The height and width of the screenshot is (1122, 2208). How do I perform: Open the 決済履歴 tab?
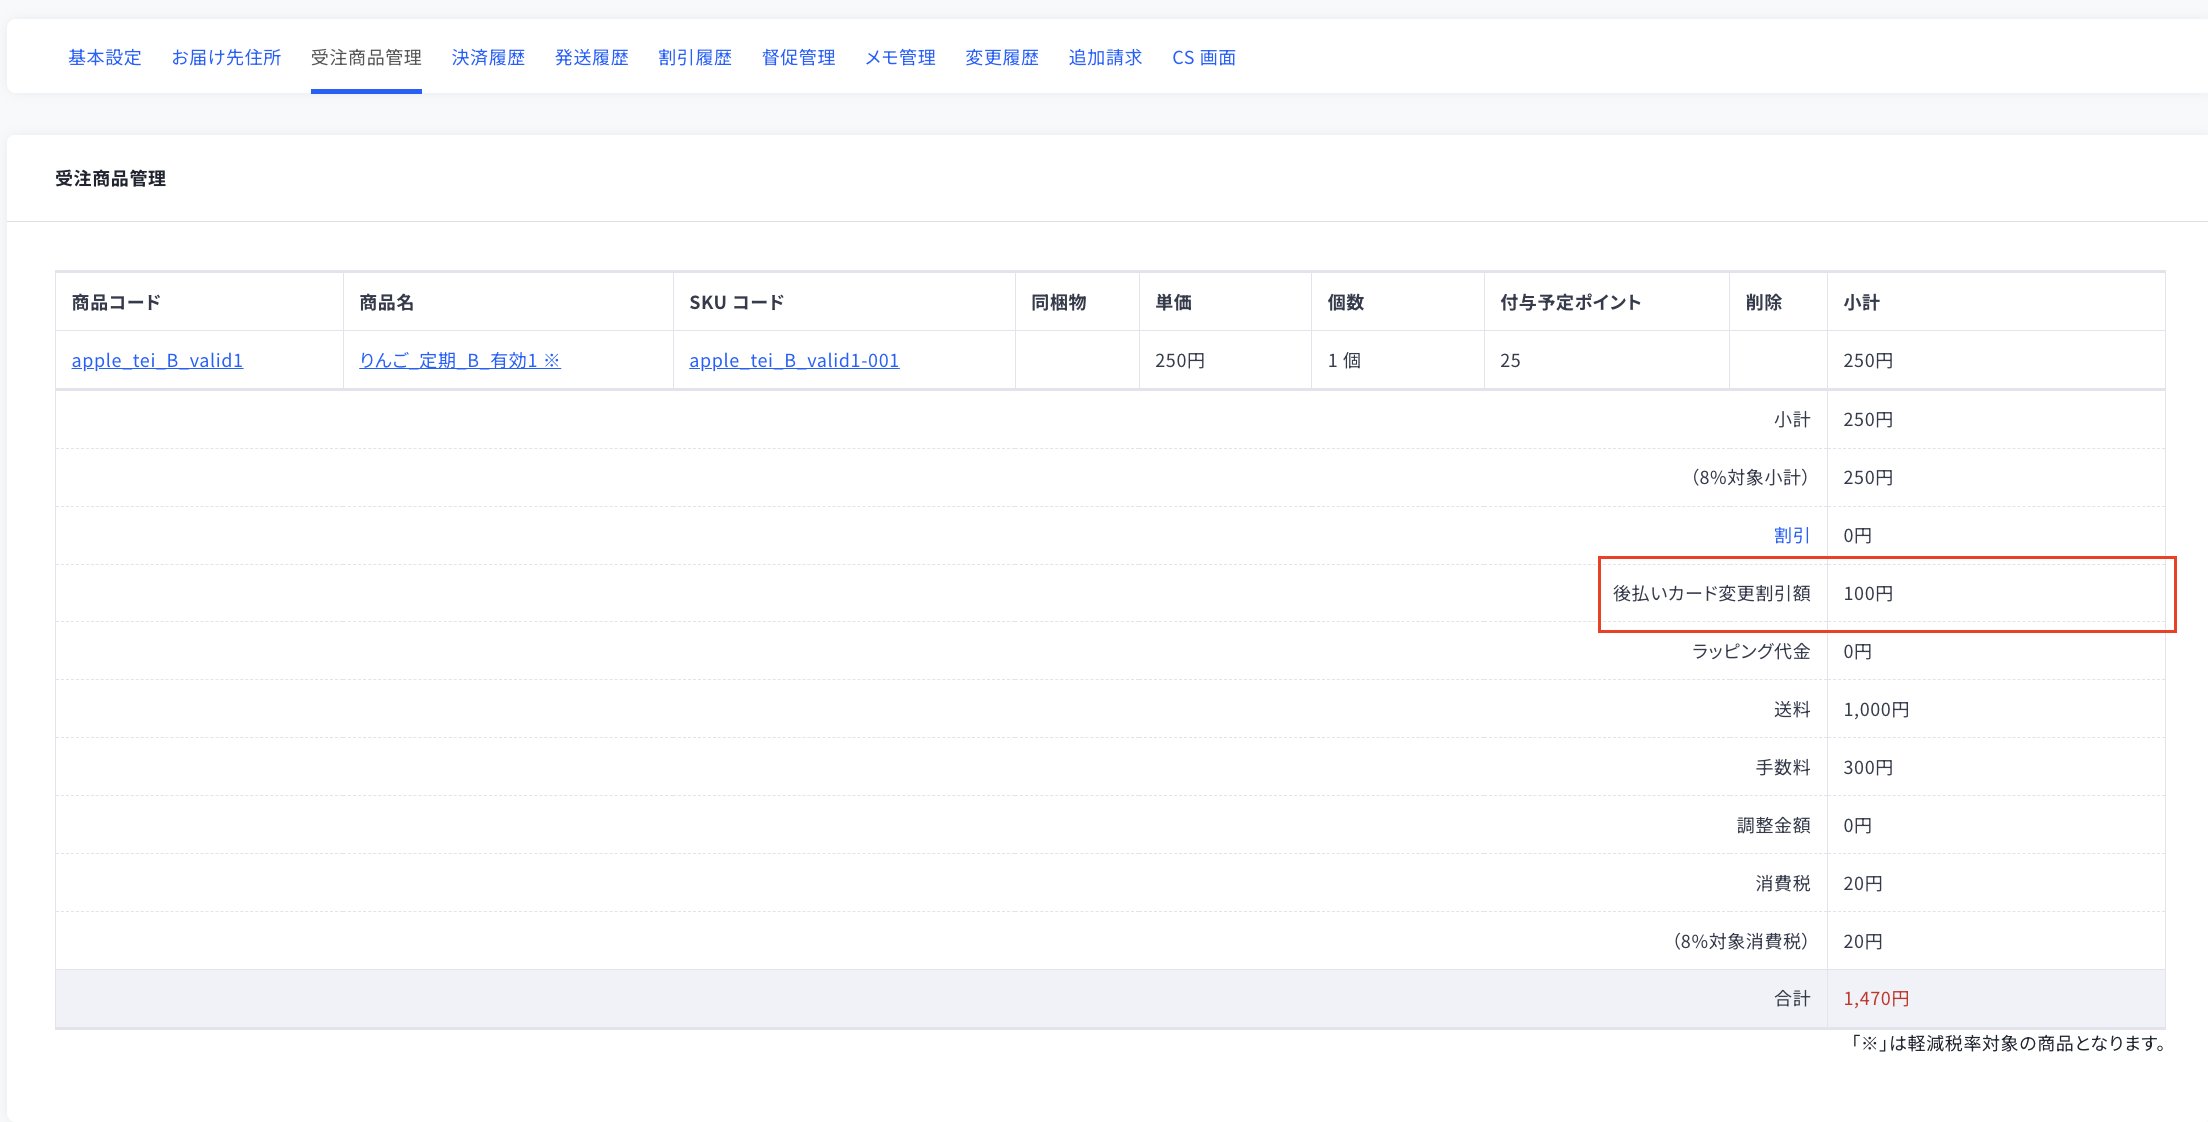pos(488,58)
